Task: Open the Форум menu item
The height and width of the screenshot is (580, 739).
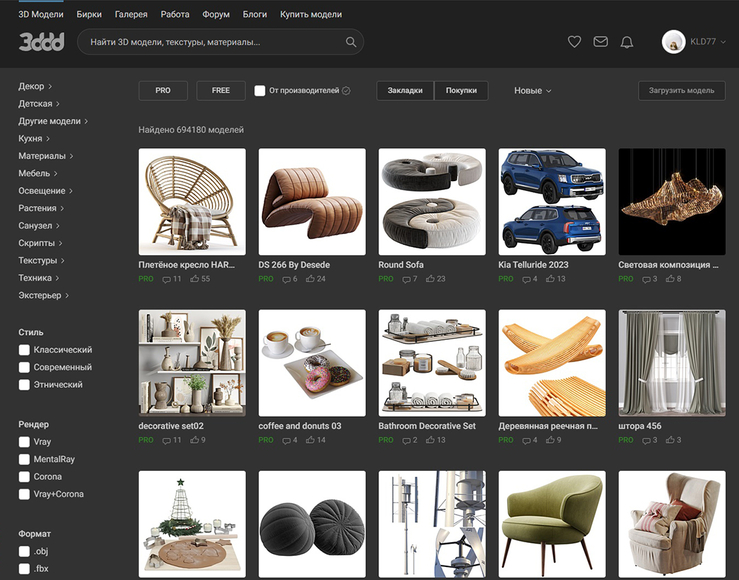Action: [216, 14]
